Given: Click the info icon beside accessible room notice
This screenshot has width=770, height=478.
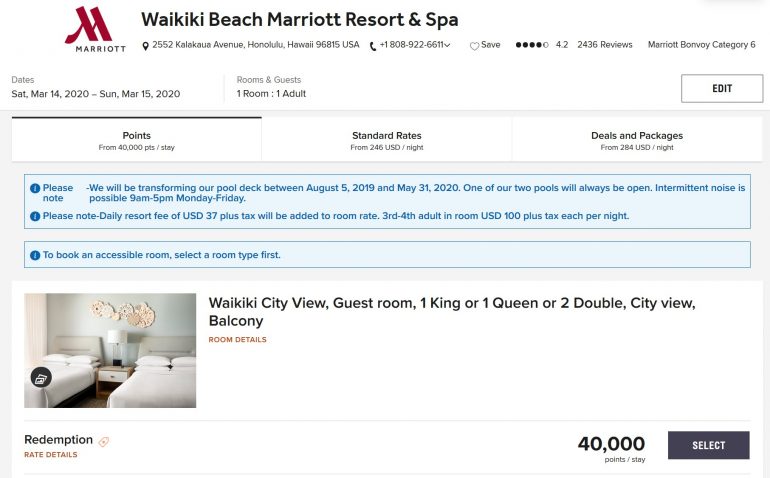Looking at the screenshot, I should [x=35, y=255].
